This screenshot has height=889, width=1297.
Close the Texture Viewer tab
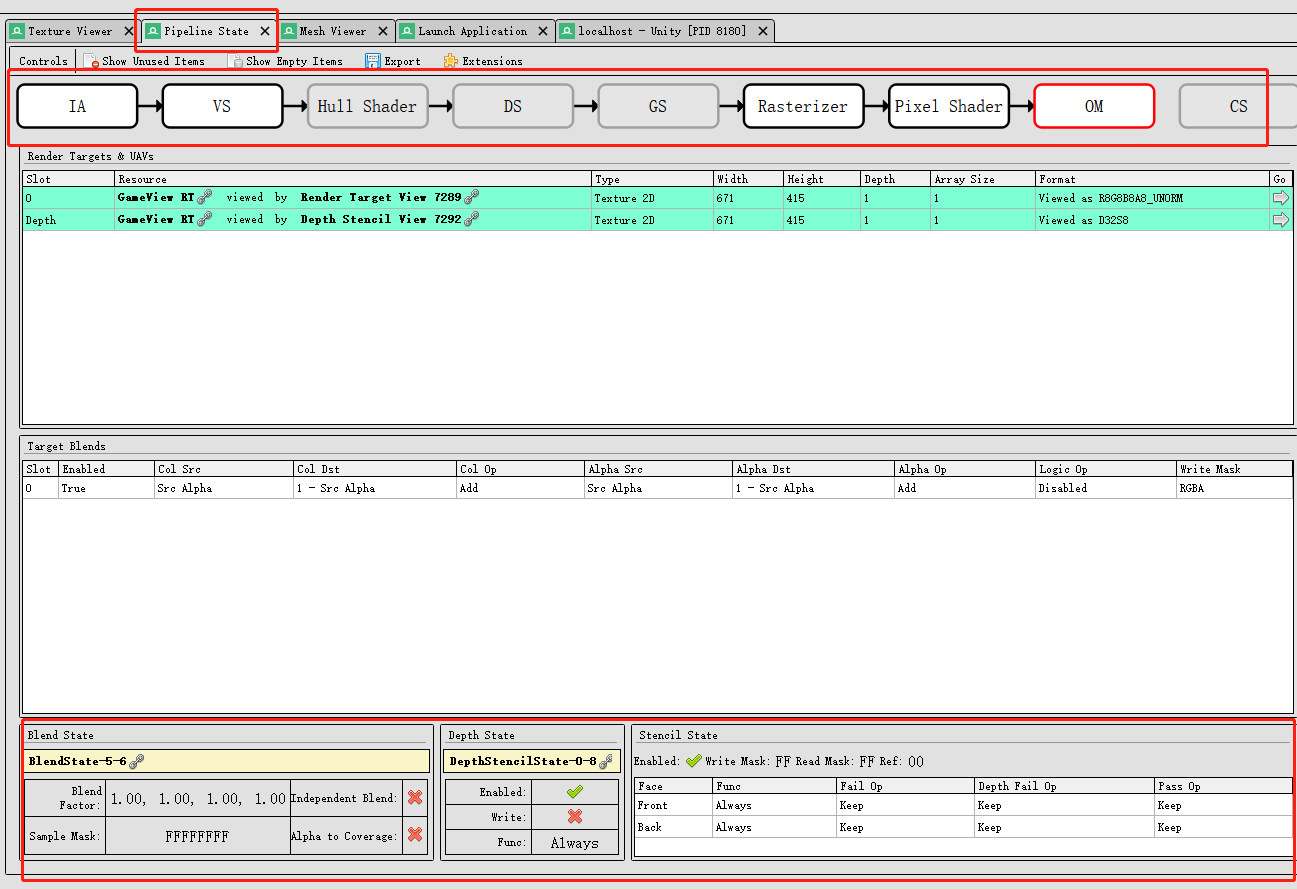click(128, 31)
